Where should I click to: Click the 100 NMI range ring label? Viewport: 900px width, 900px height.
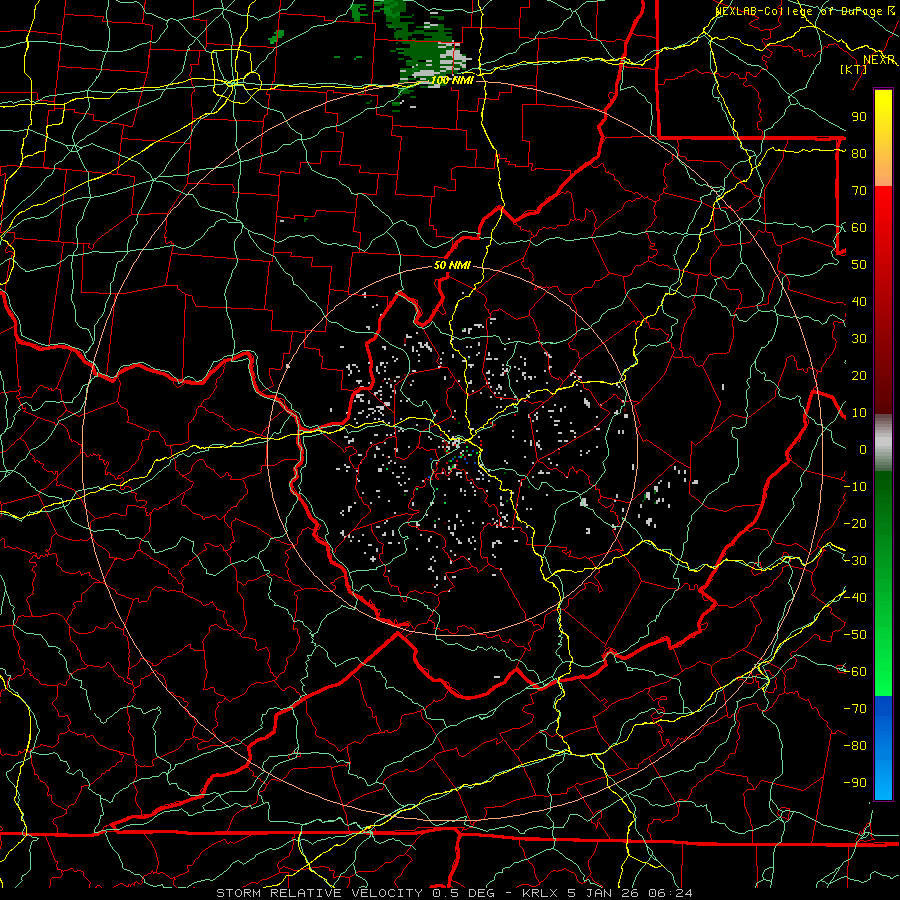tap(452, 80)
